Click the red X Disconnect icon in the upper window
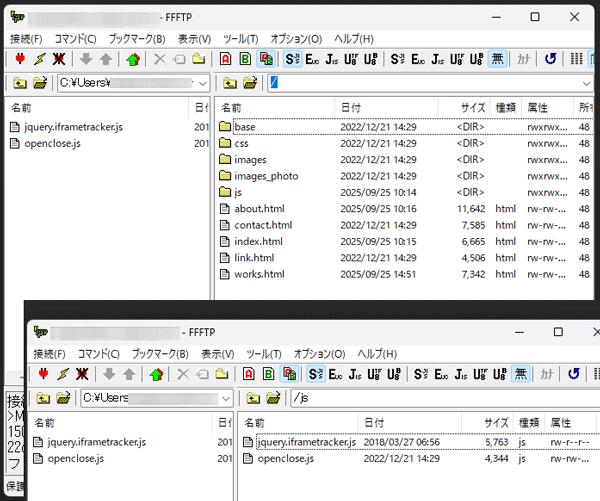Viewport: 600px width, 501px height. pyautogui.click(x=60, y=59)
